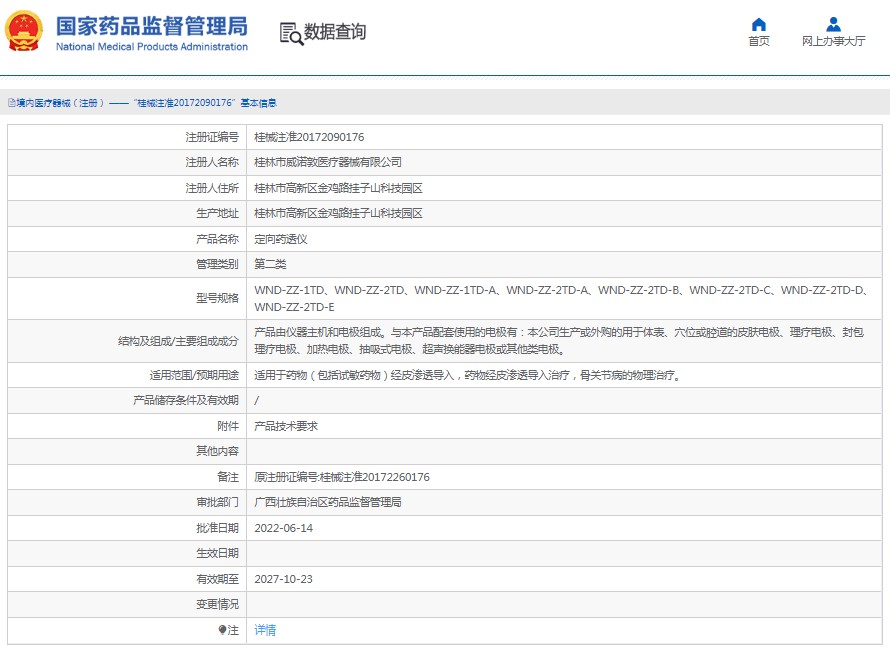Click model spec WND-ZZ-2TD-E text
The image size is (890, 651).
294,307
